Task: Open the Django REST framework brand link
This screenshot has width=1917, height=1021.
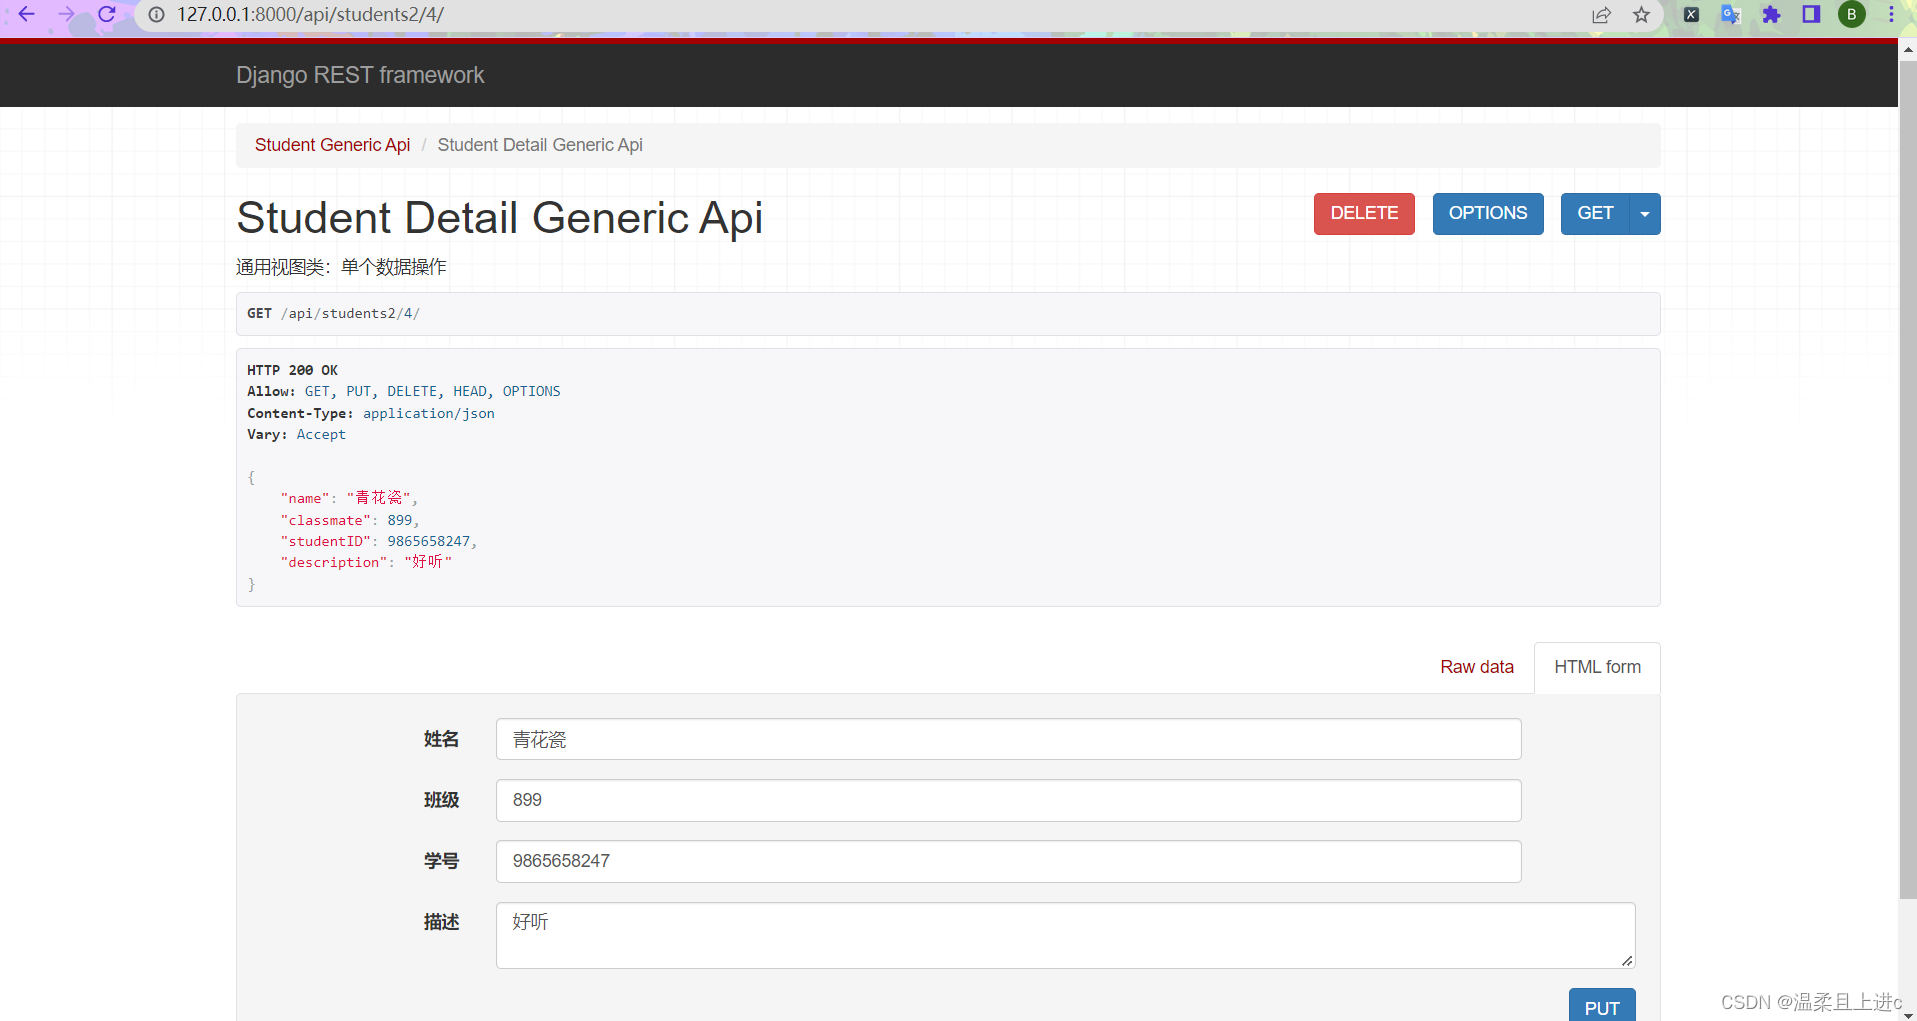Action: [x=360, y=75]
